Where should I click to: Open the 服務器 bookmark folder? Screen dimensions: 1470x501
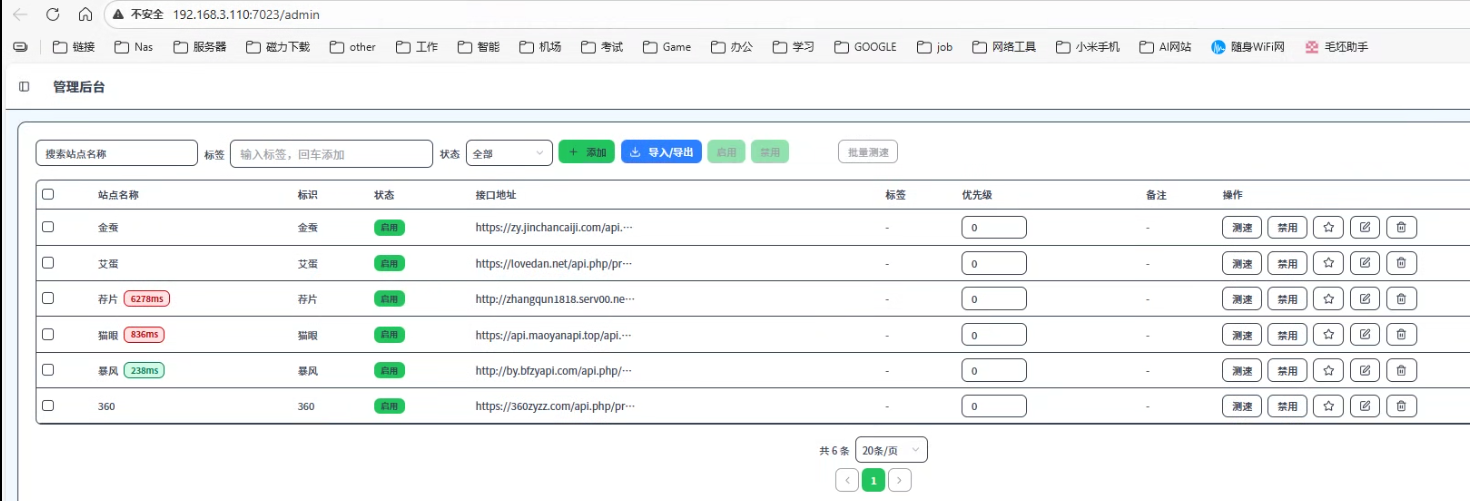200,47
